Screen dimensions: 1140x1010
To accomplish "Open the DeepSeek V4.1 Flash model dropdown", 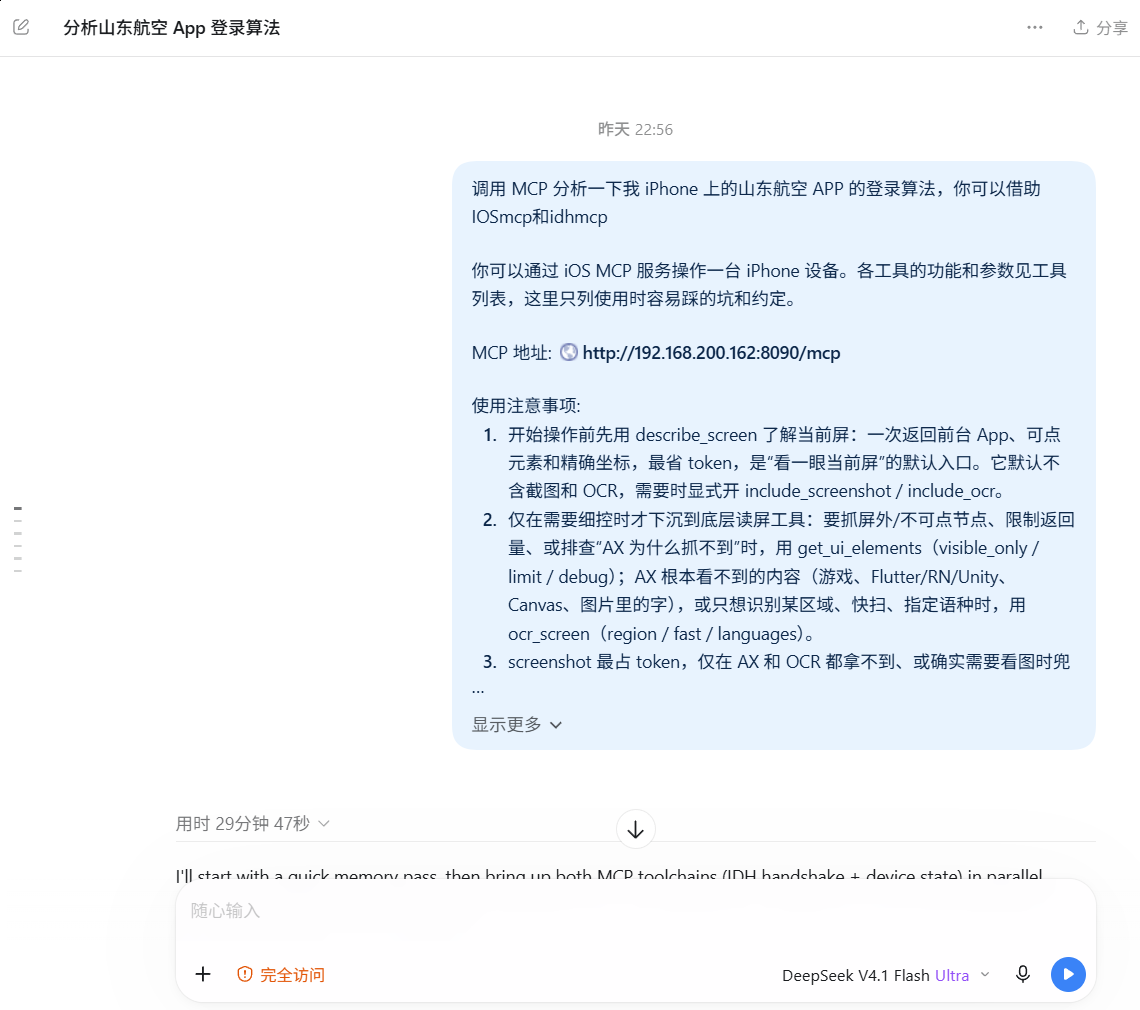I will coord(886,975).
